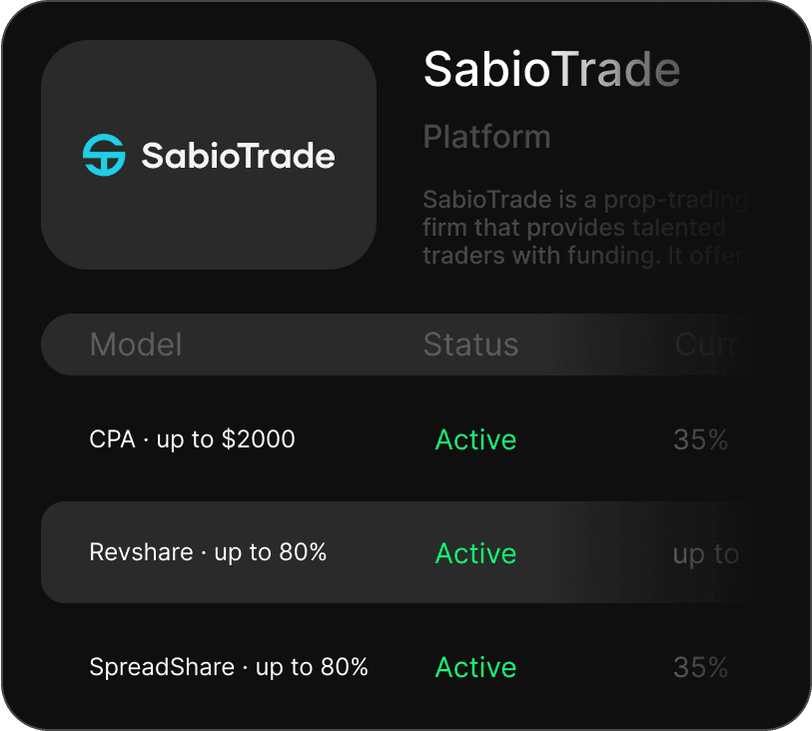Viewport: 812px width, 731px height.
Task: Open the Platform label under the title
Action: coord(486,137)
